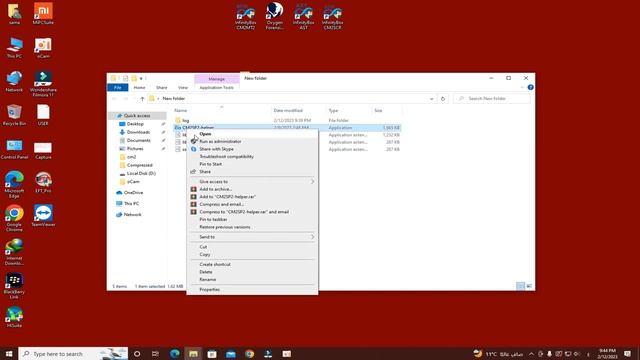This screenshot has height=360, width=640.
Task: Click the Windows Start button
Action: tap(9, 354)
